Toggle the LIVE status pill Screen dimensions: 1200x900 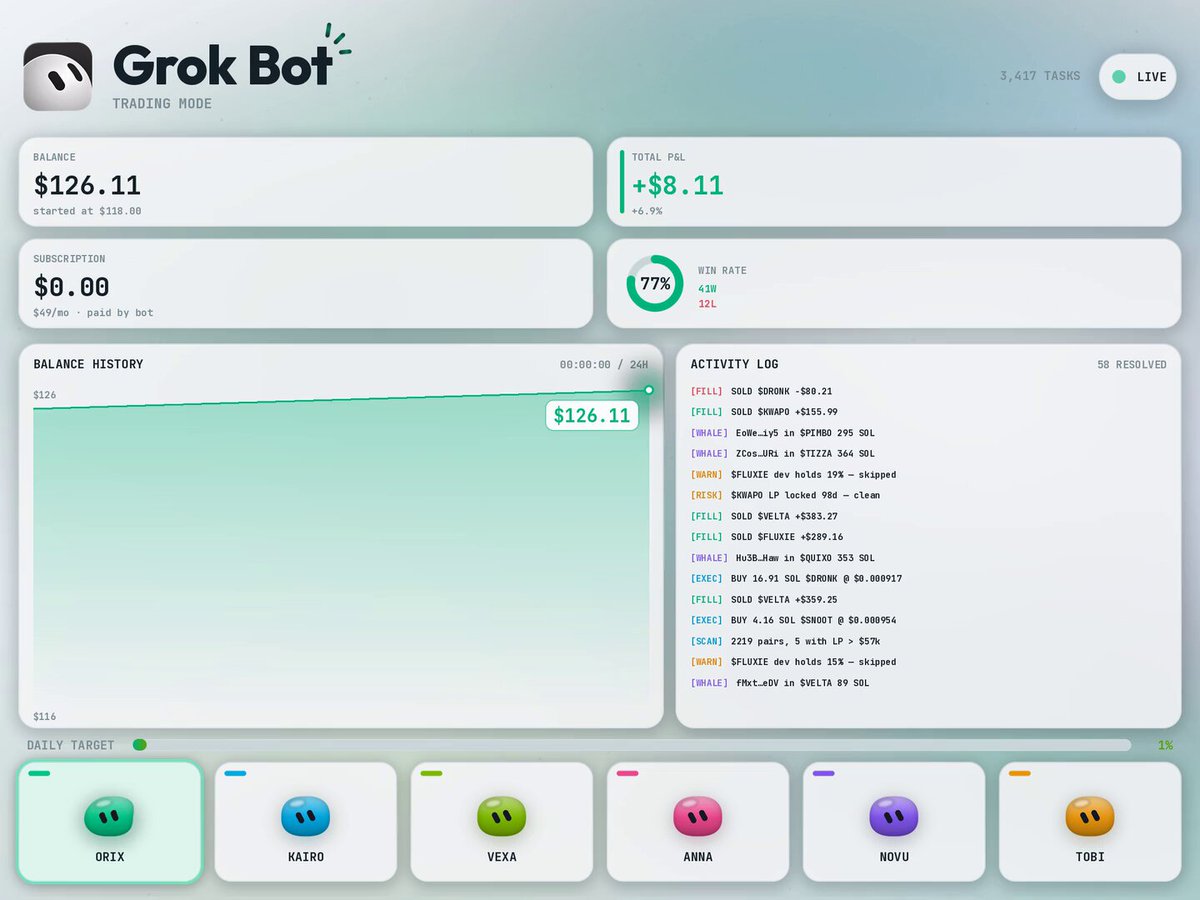1138,77
